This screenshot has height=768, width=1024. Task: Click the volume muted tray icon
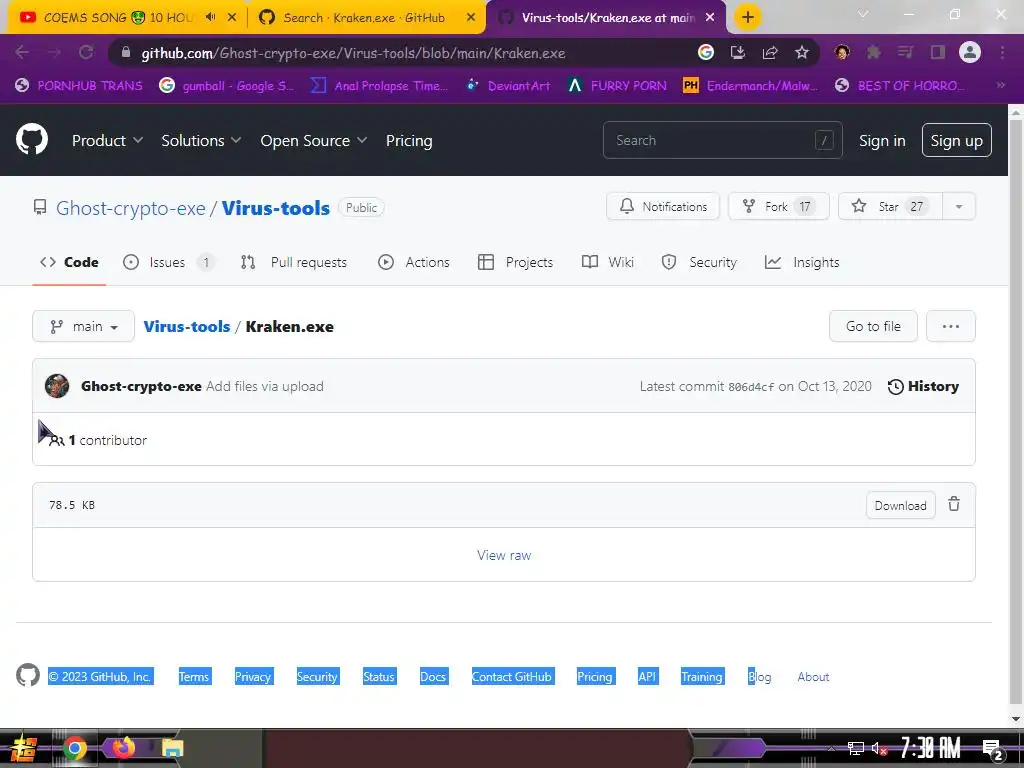pyautogui.click(x=879, y=748)
